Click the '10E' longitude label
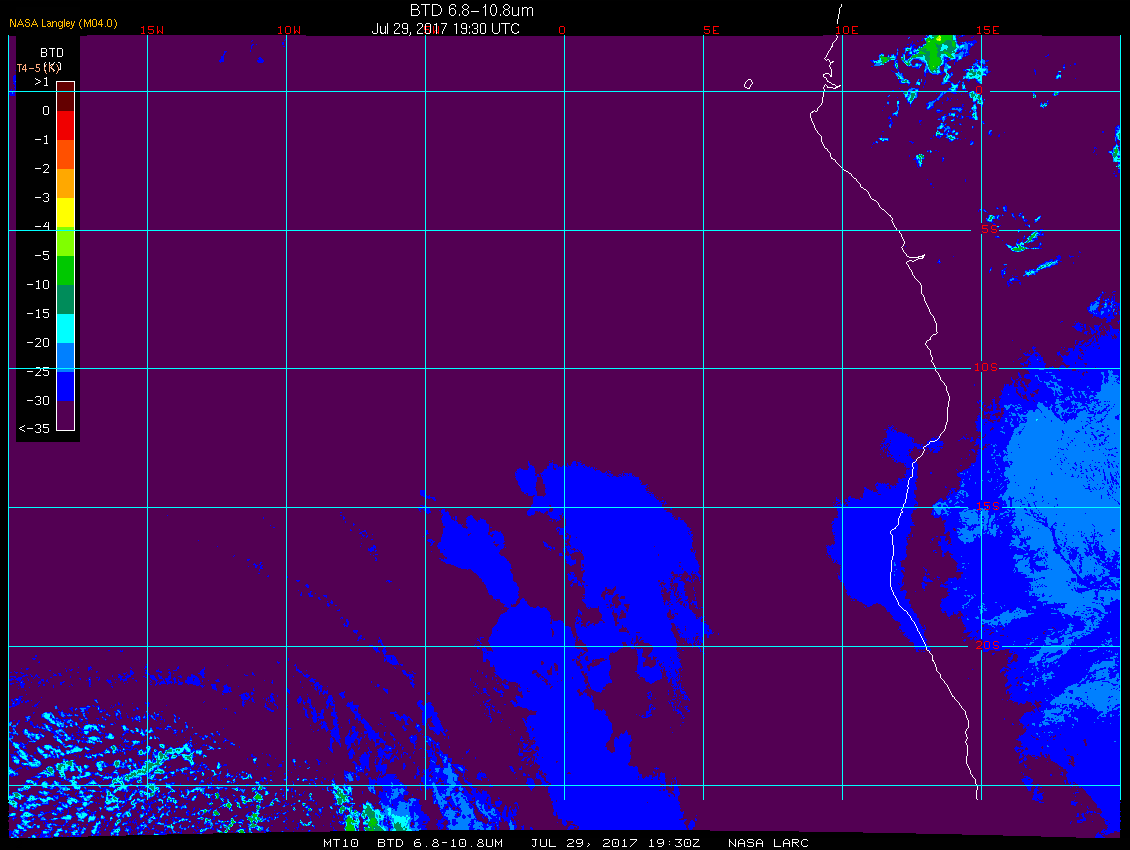Screen dimensions: 1130x850 (847, 30)
